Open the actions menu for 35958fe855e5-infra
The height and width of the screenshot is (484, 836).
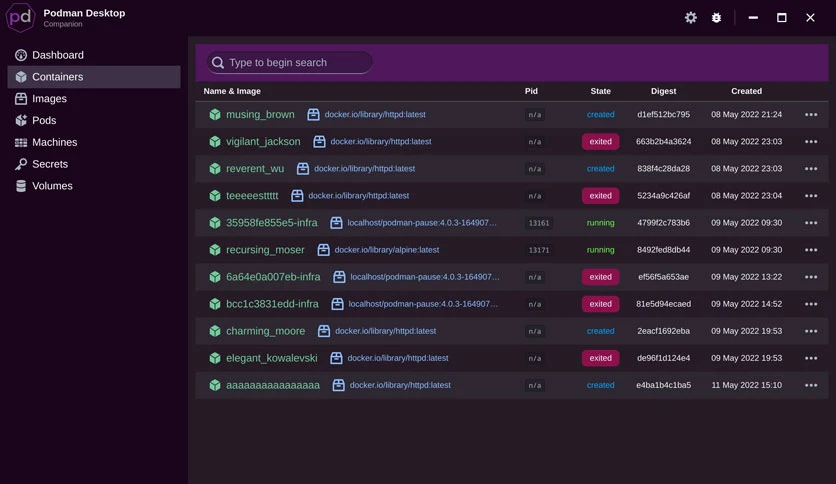pos(811,223)
